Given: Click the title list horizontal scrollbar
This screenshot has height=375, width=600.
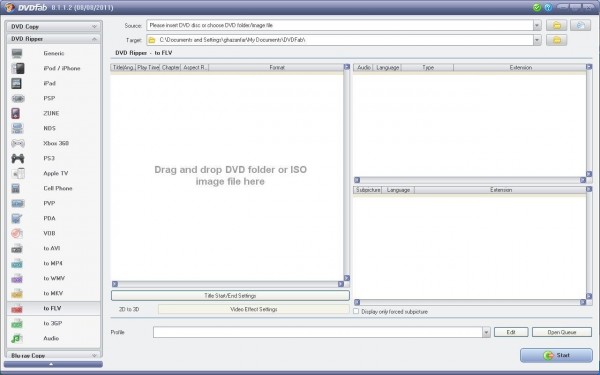Looking at the screenshot, I should (x=228, y=284).
